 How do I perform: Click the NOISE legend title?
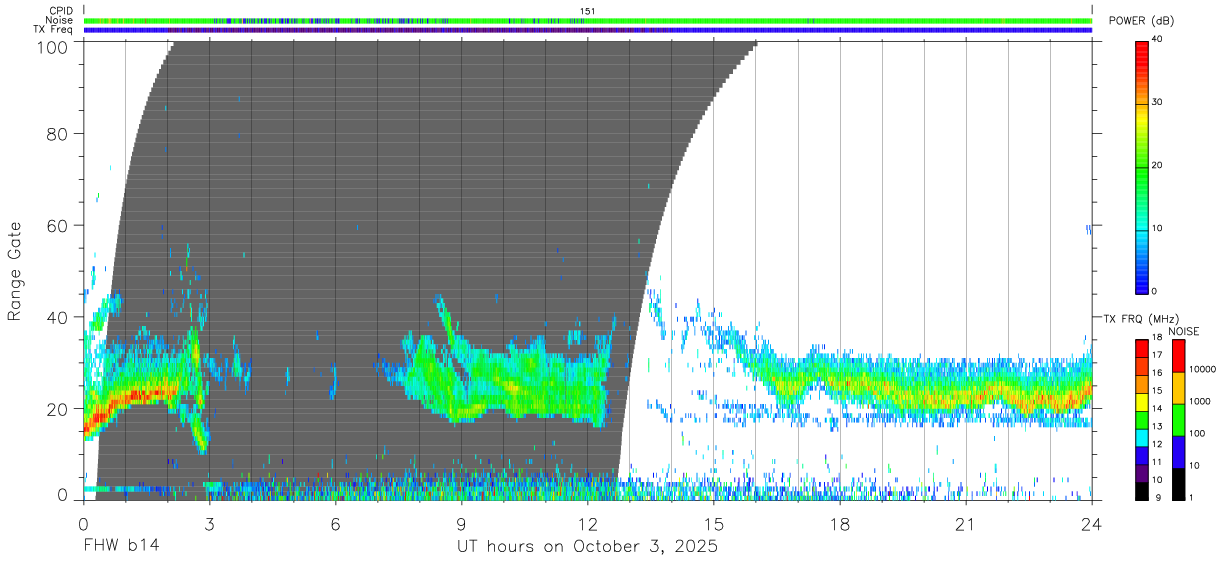[1184, 331]
